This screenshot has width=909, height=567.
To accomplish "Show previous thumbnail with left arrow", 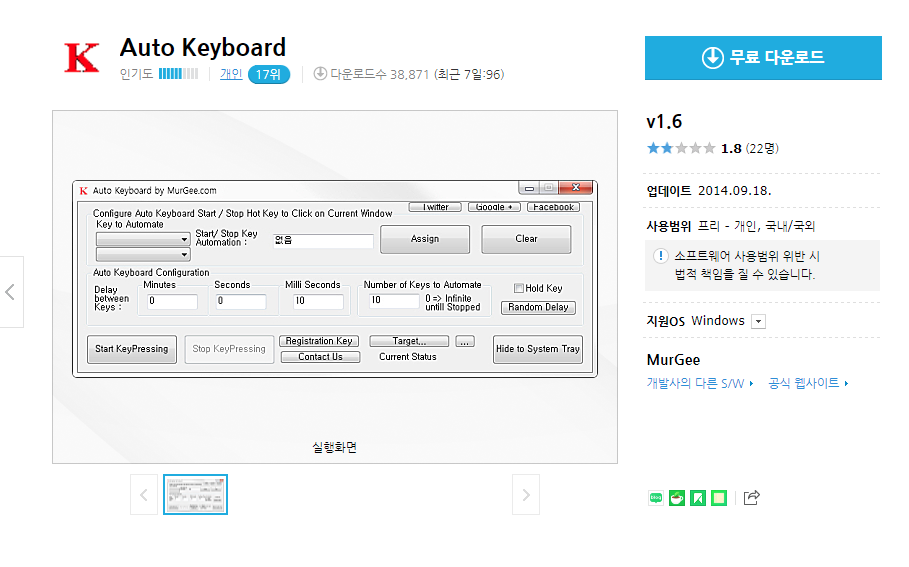I will [x=144, y=495].
